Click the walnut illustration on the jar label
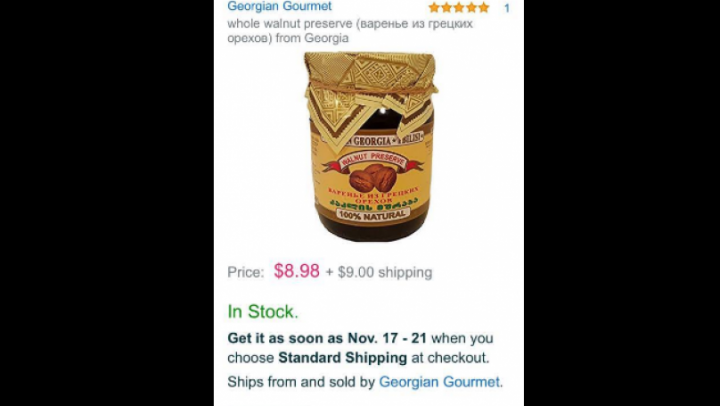 [372, 178]
